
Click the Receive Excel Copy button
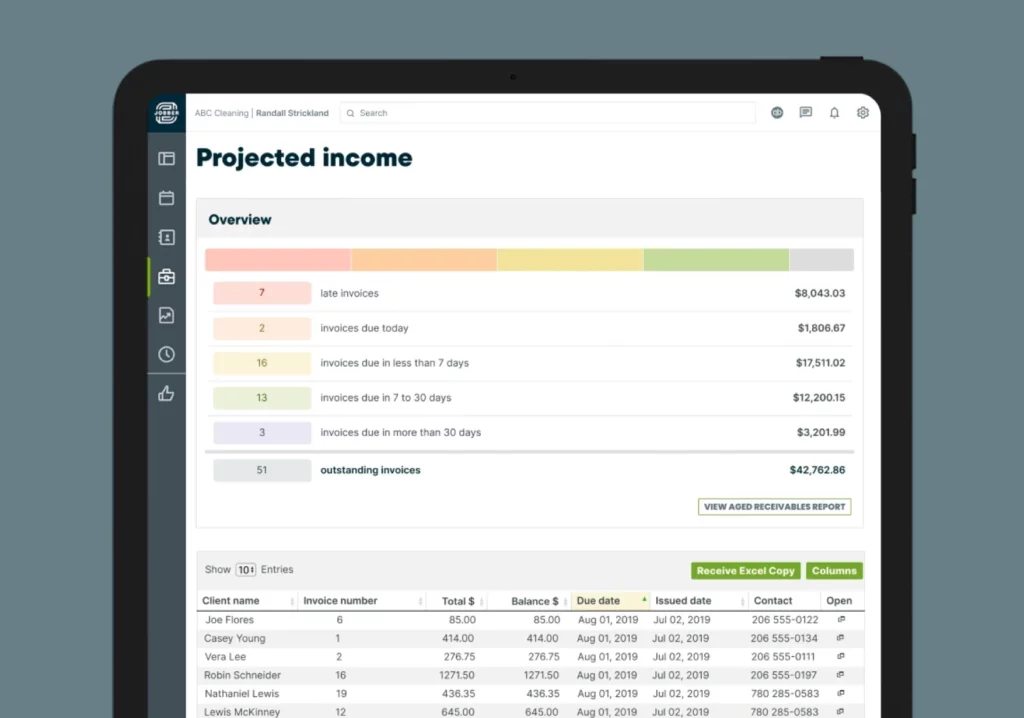pyautogui.click(x=746, y=570)
